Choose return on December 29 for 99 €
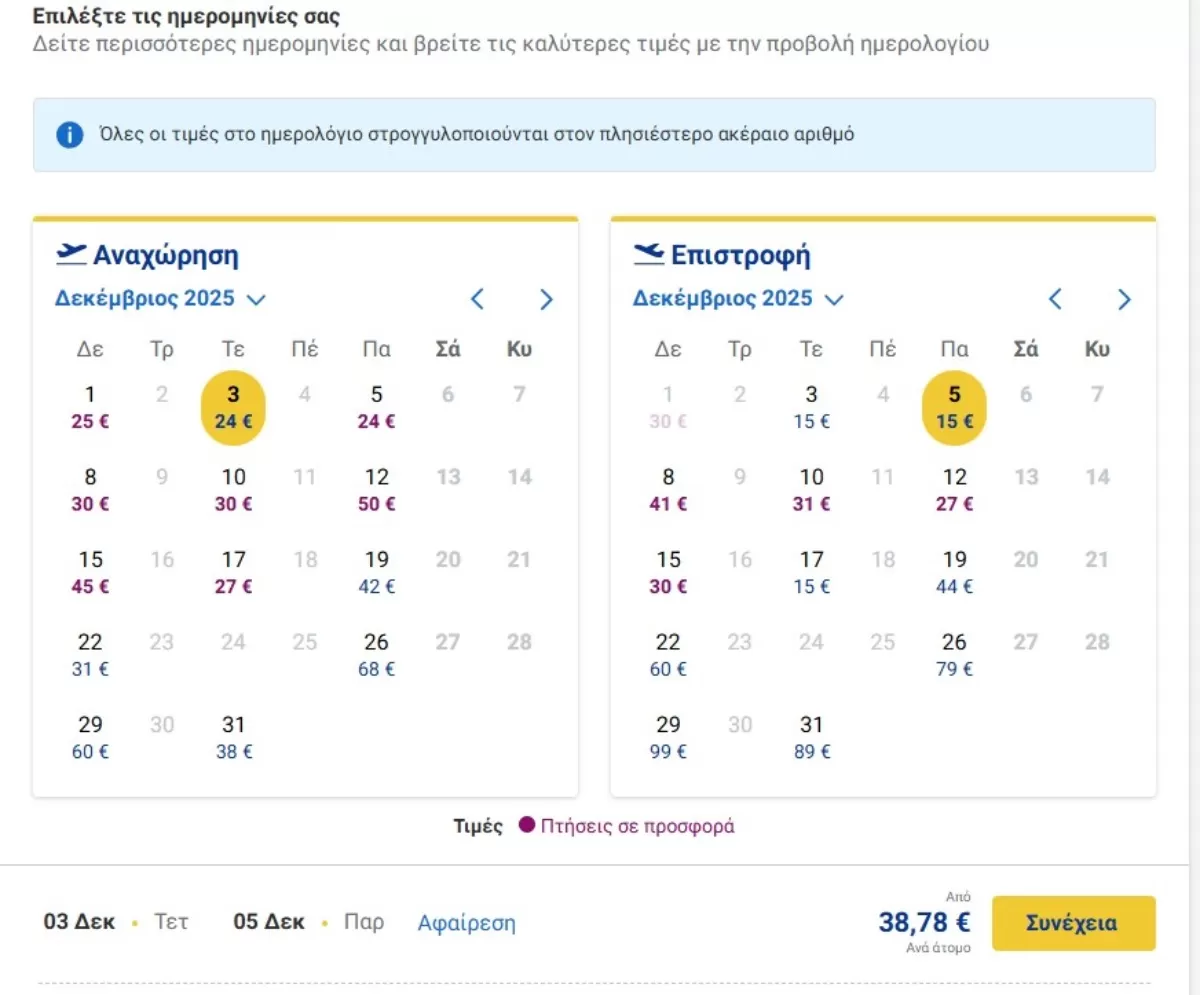The image size is (1200, 995). [668, 736]
